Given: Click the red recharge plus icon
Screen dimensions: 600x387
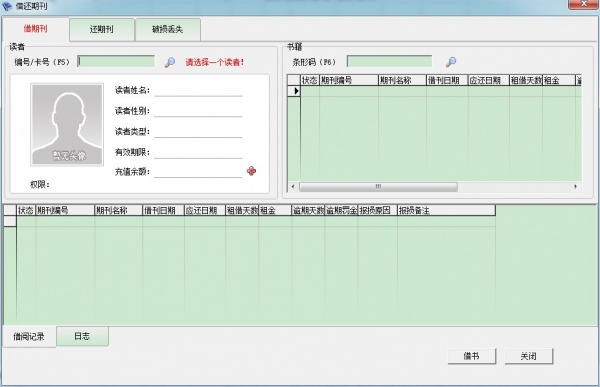Looking at the screenshot, I should pos(251,171).
